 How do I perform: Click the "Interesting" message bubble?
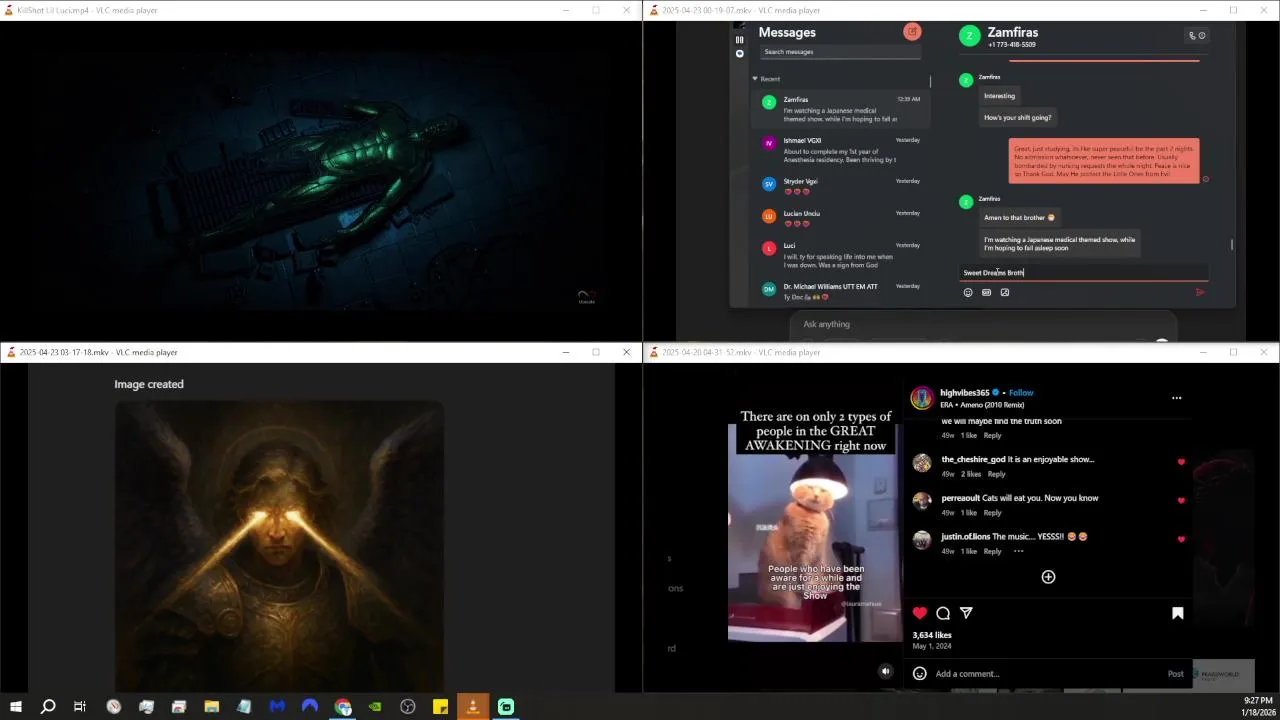(x=999, y=96)
